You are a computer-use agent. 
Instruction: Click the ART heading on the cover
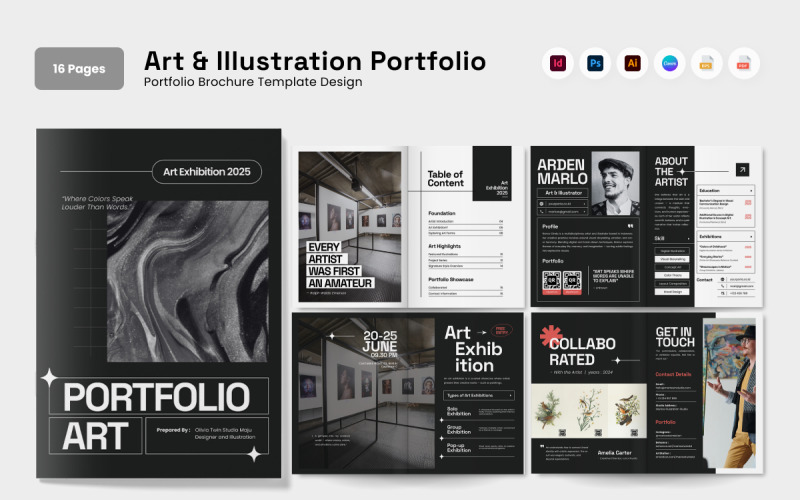(95, 436)
